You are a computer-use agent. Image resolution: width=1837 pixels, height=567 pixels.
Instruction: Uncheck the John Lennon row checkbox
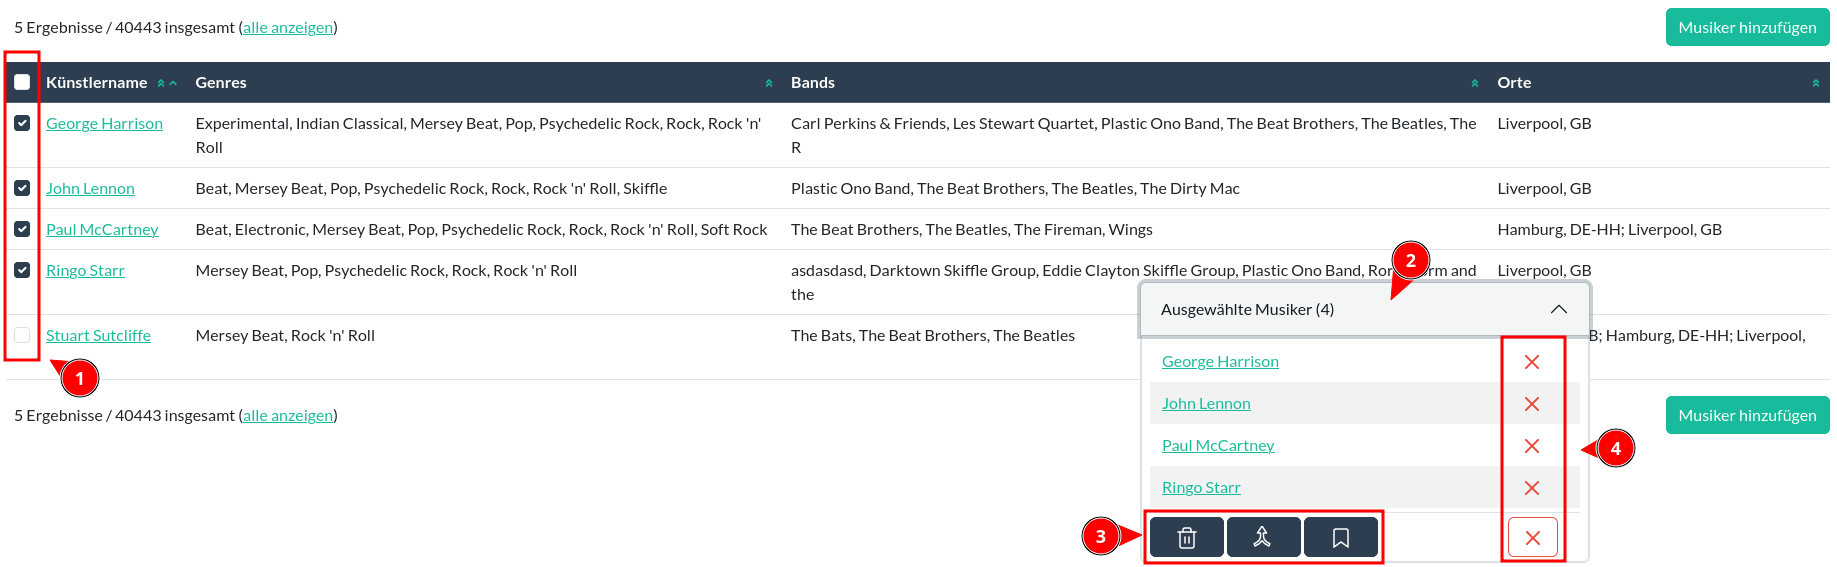(22, 188)
